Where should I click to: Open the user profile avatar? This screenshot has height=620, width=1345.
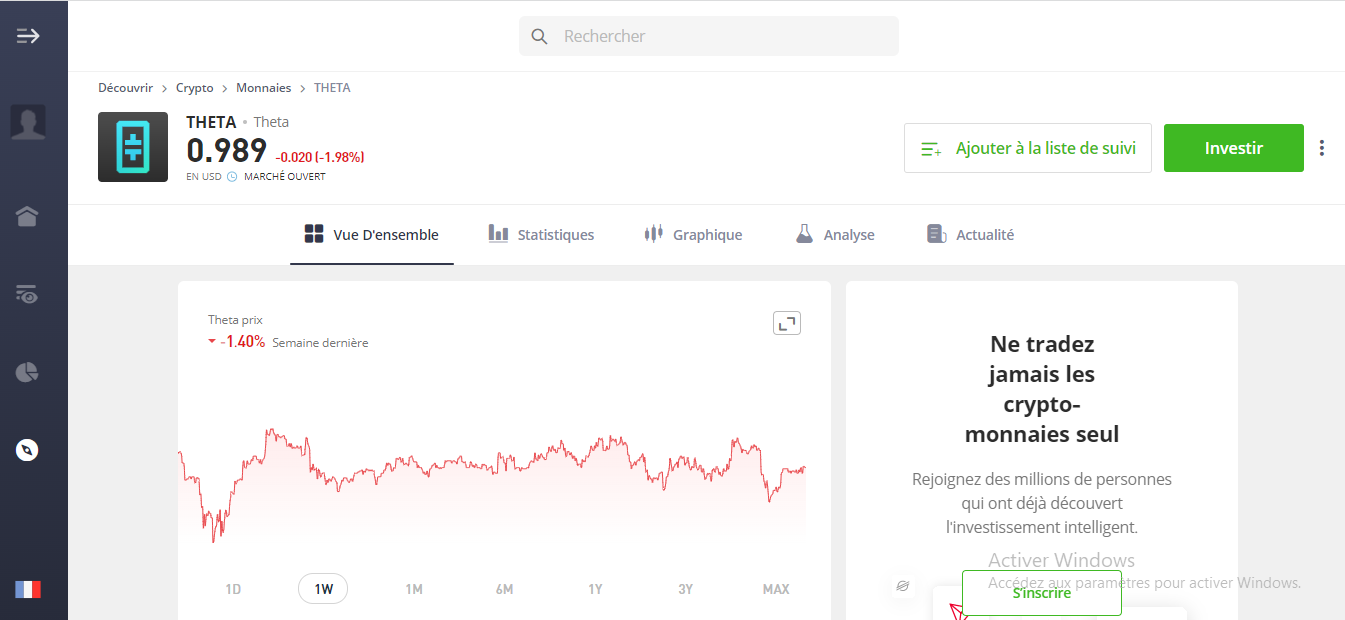coord(28,122)
